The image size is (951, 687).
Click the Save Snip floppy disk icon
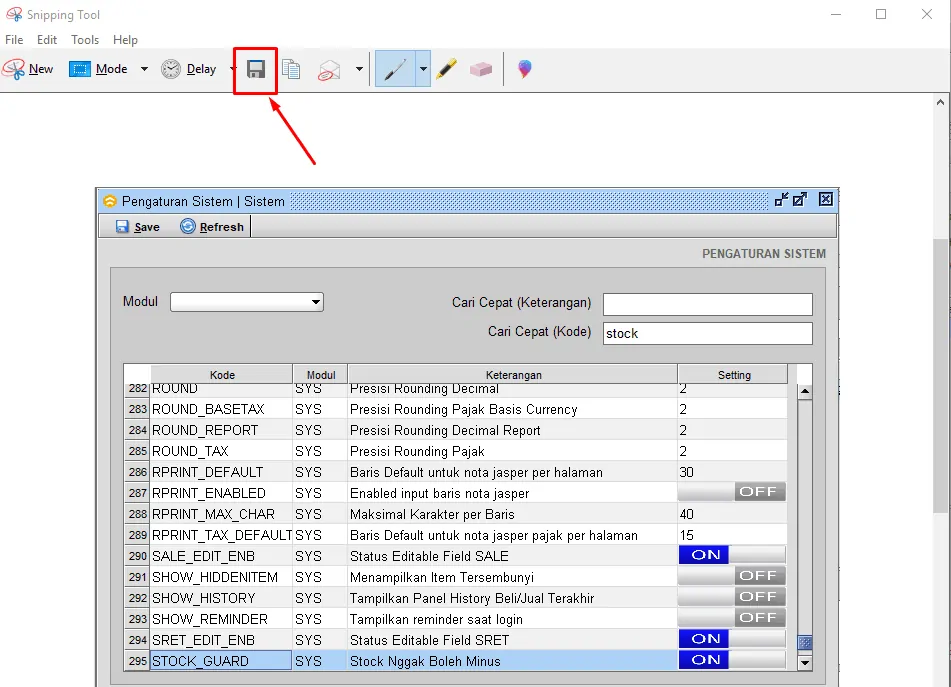255,70
